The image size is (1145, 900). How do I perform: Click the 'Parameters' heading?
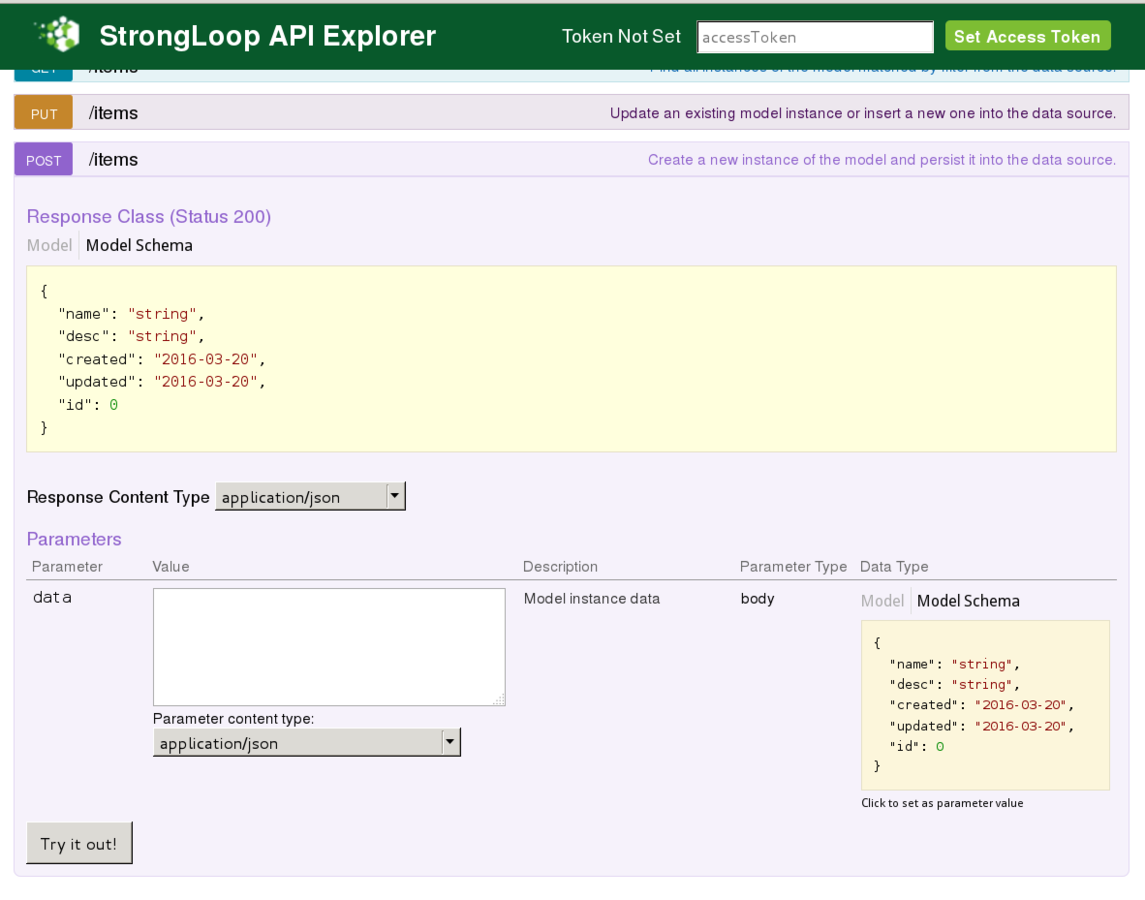click(x=74, y=539)
